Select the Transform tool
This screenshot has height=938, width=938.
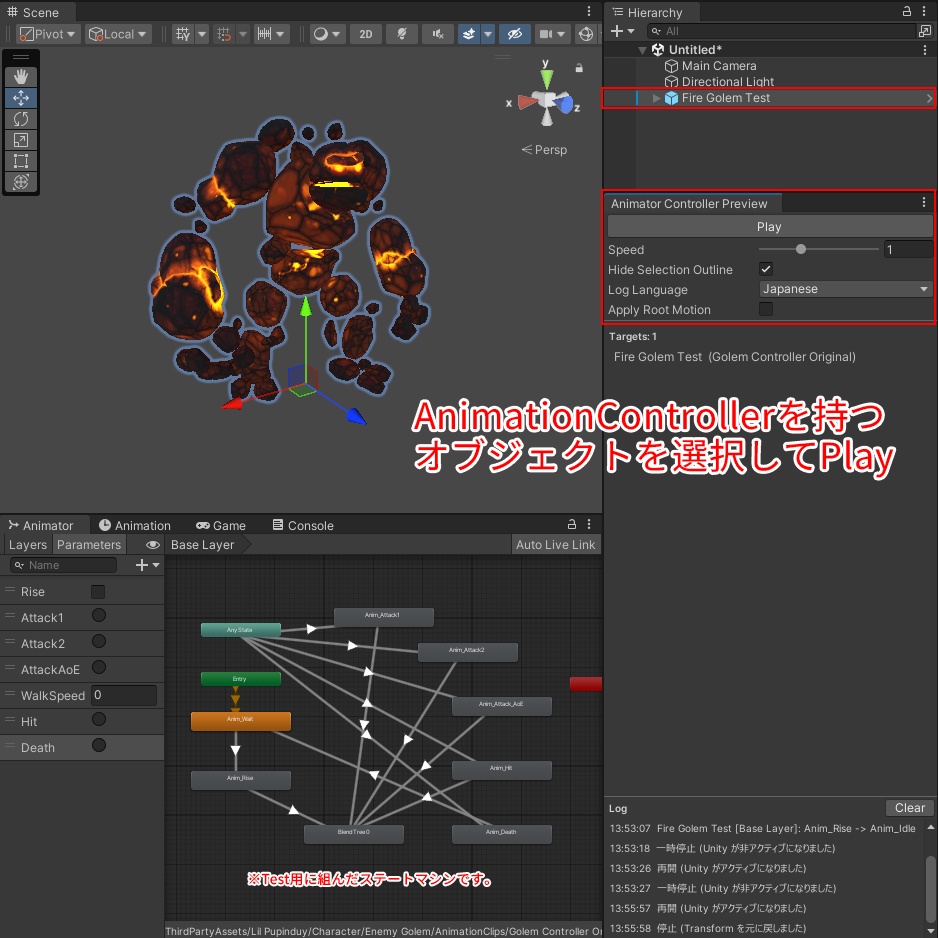click(21, 181)
